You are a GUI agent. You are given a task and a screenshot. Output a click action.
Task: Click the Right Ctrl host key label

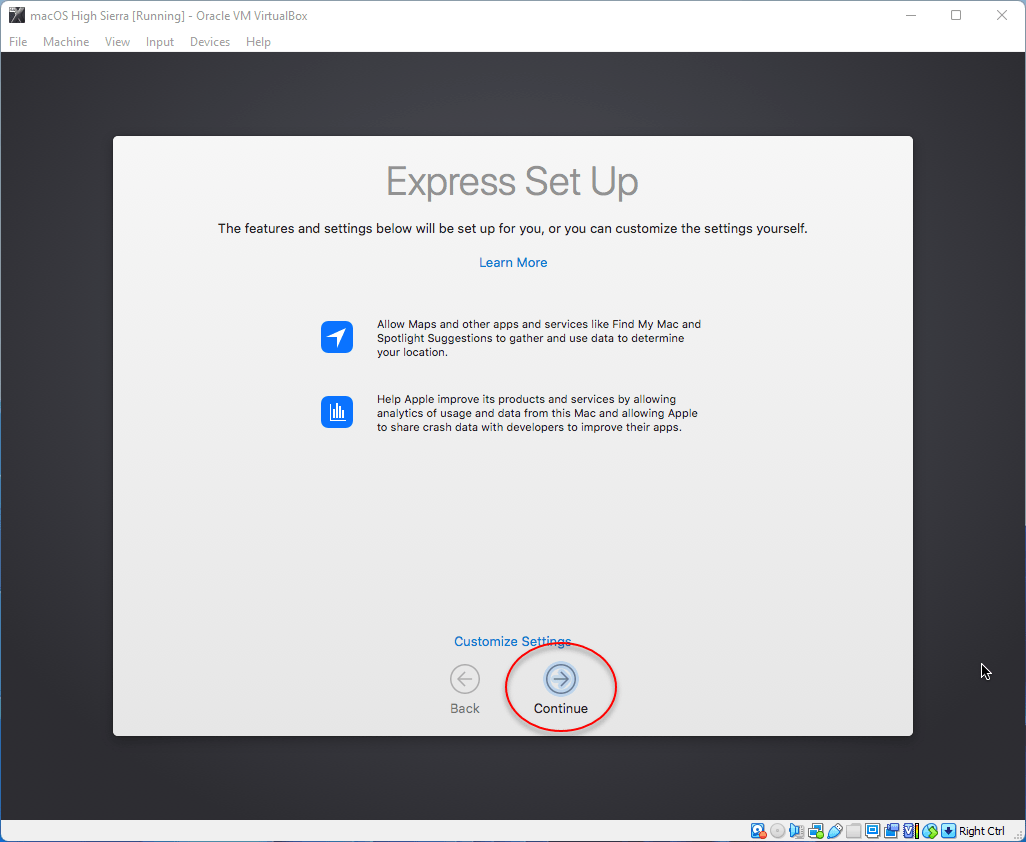[982, 831]
